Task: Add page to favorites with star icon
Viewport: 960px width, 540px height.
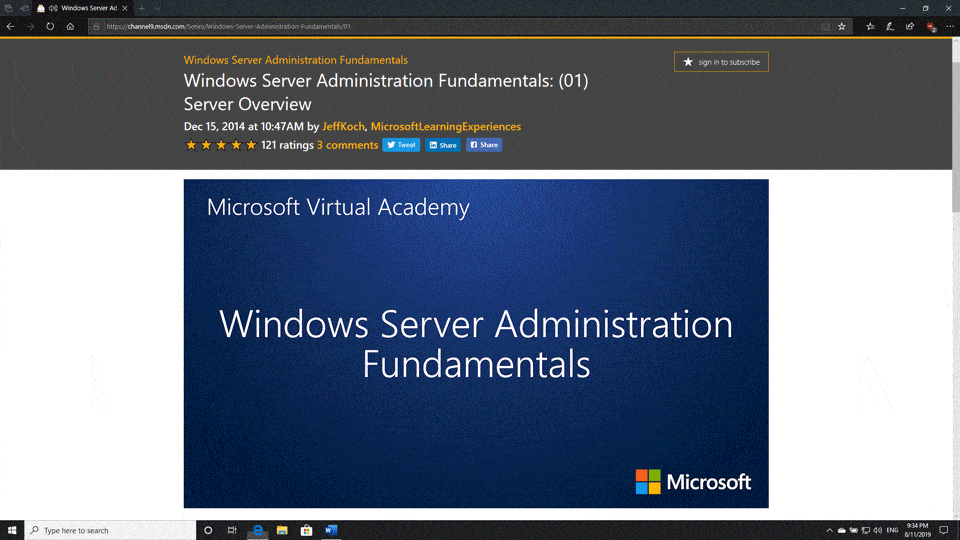Action: point(842,27)
